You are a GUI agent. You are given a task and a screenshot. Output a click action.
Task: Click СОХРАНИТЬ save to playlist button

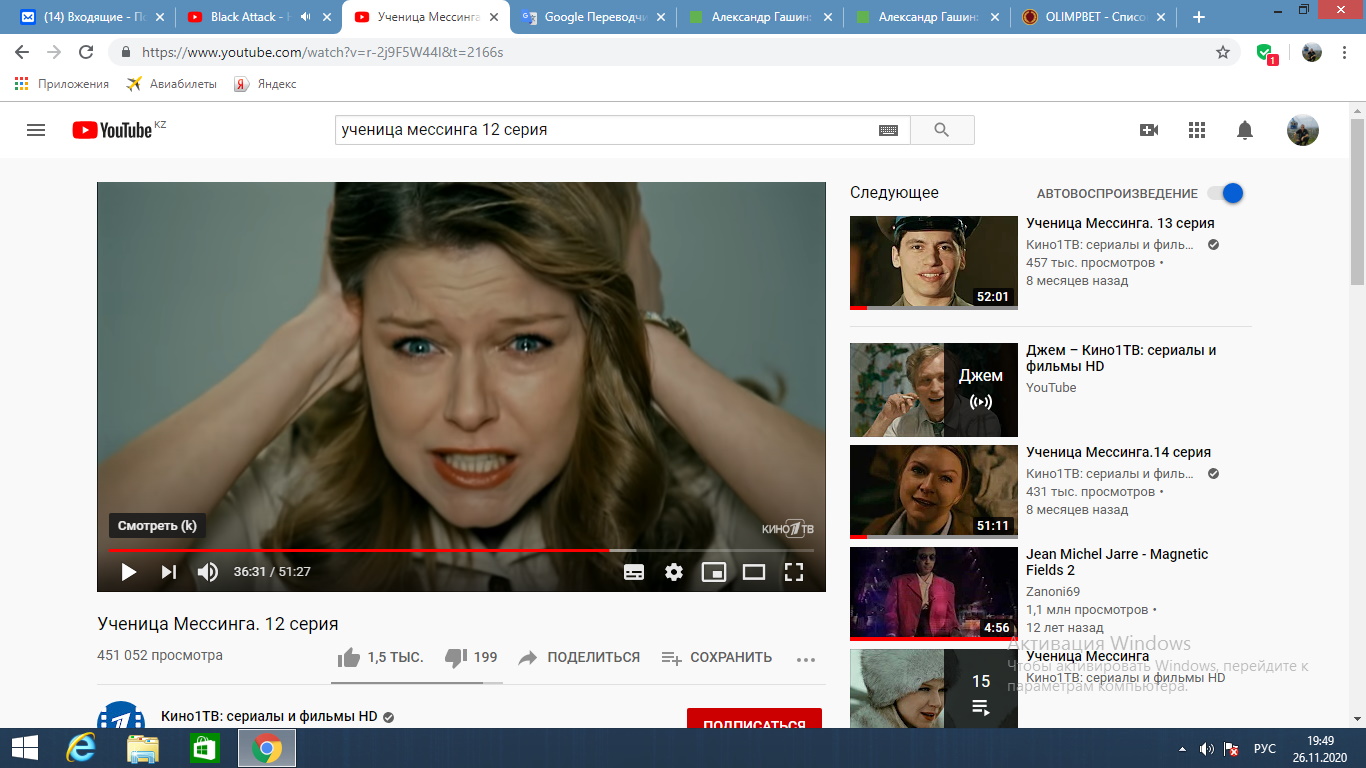(x=717, y=657)
